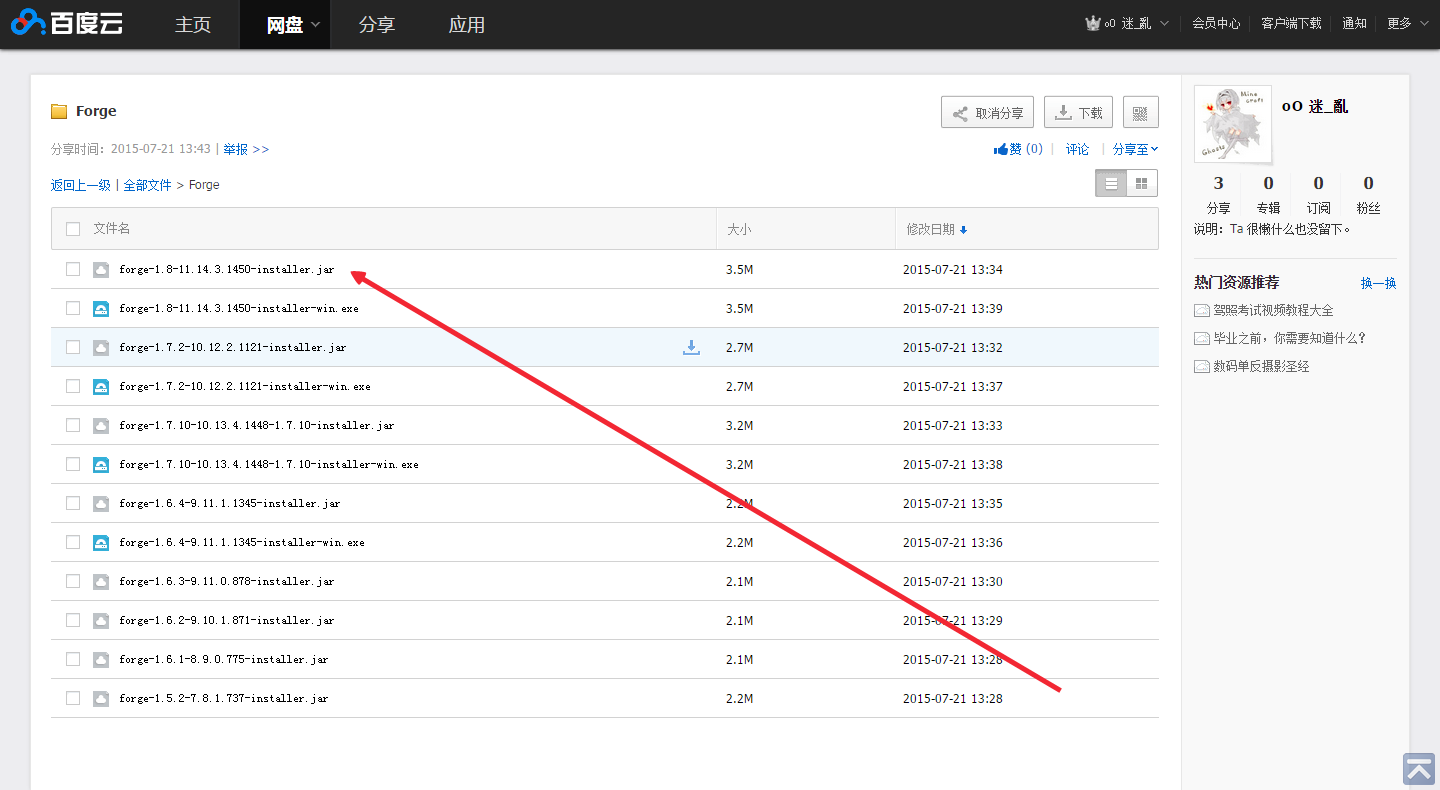Open the 应用 tab

(x=467, y=25)
